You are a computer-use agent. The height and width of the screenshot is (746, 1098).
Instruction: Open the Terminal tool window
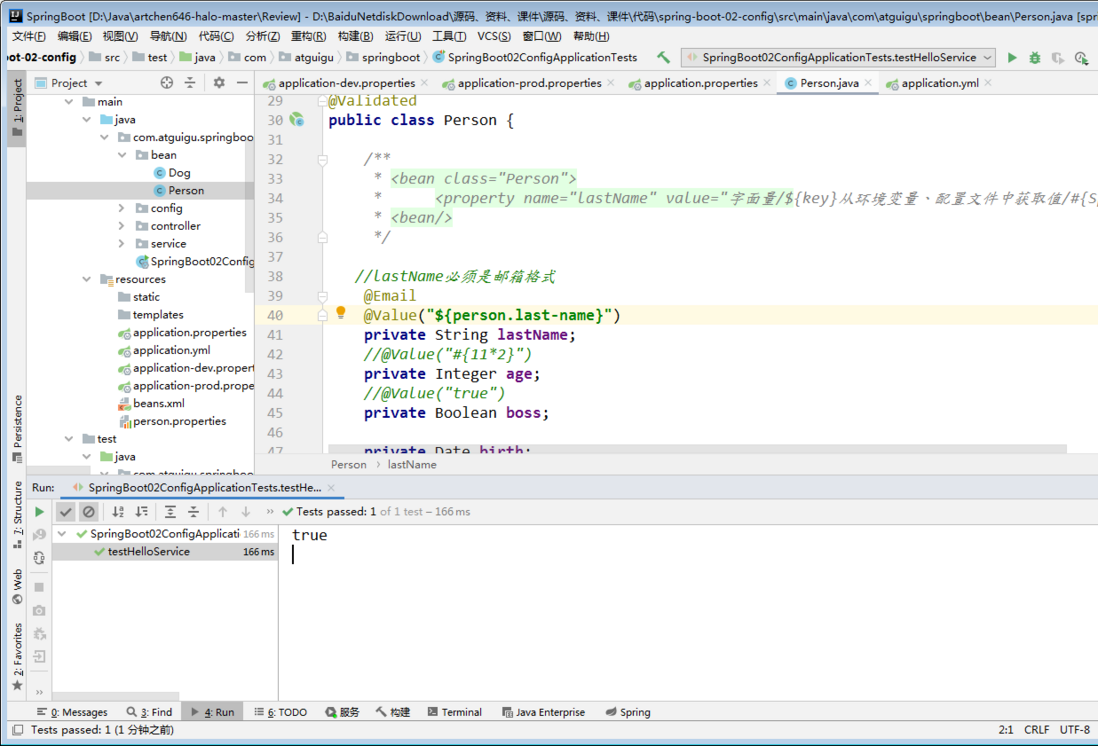point(454,712)
